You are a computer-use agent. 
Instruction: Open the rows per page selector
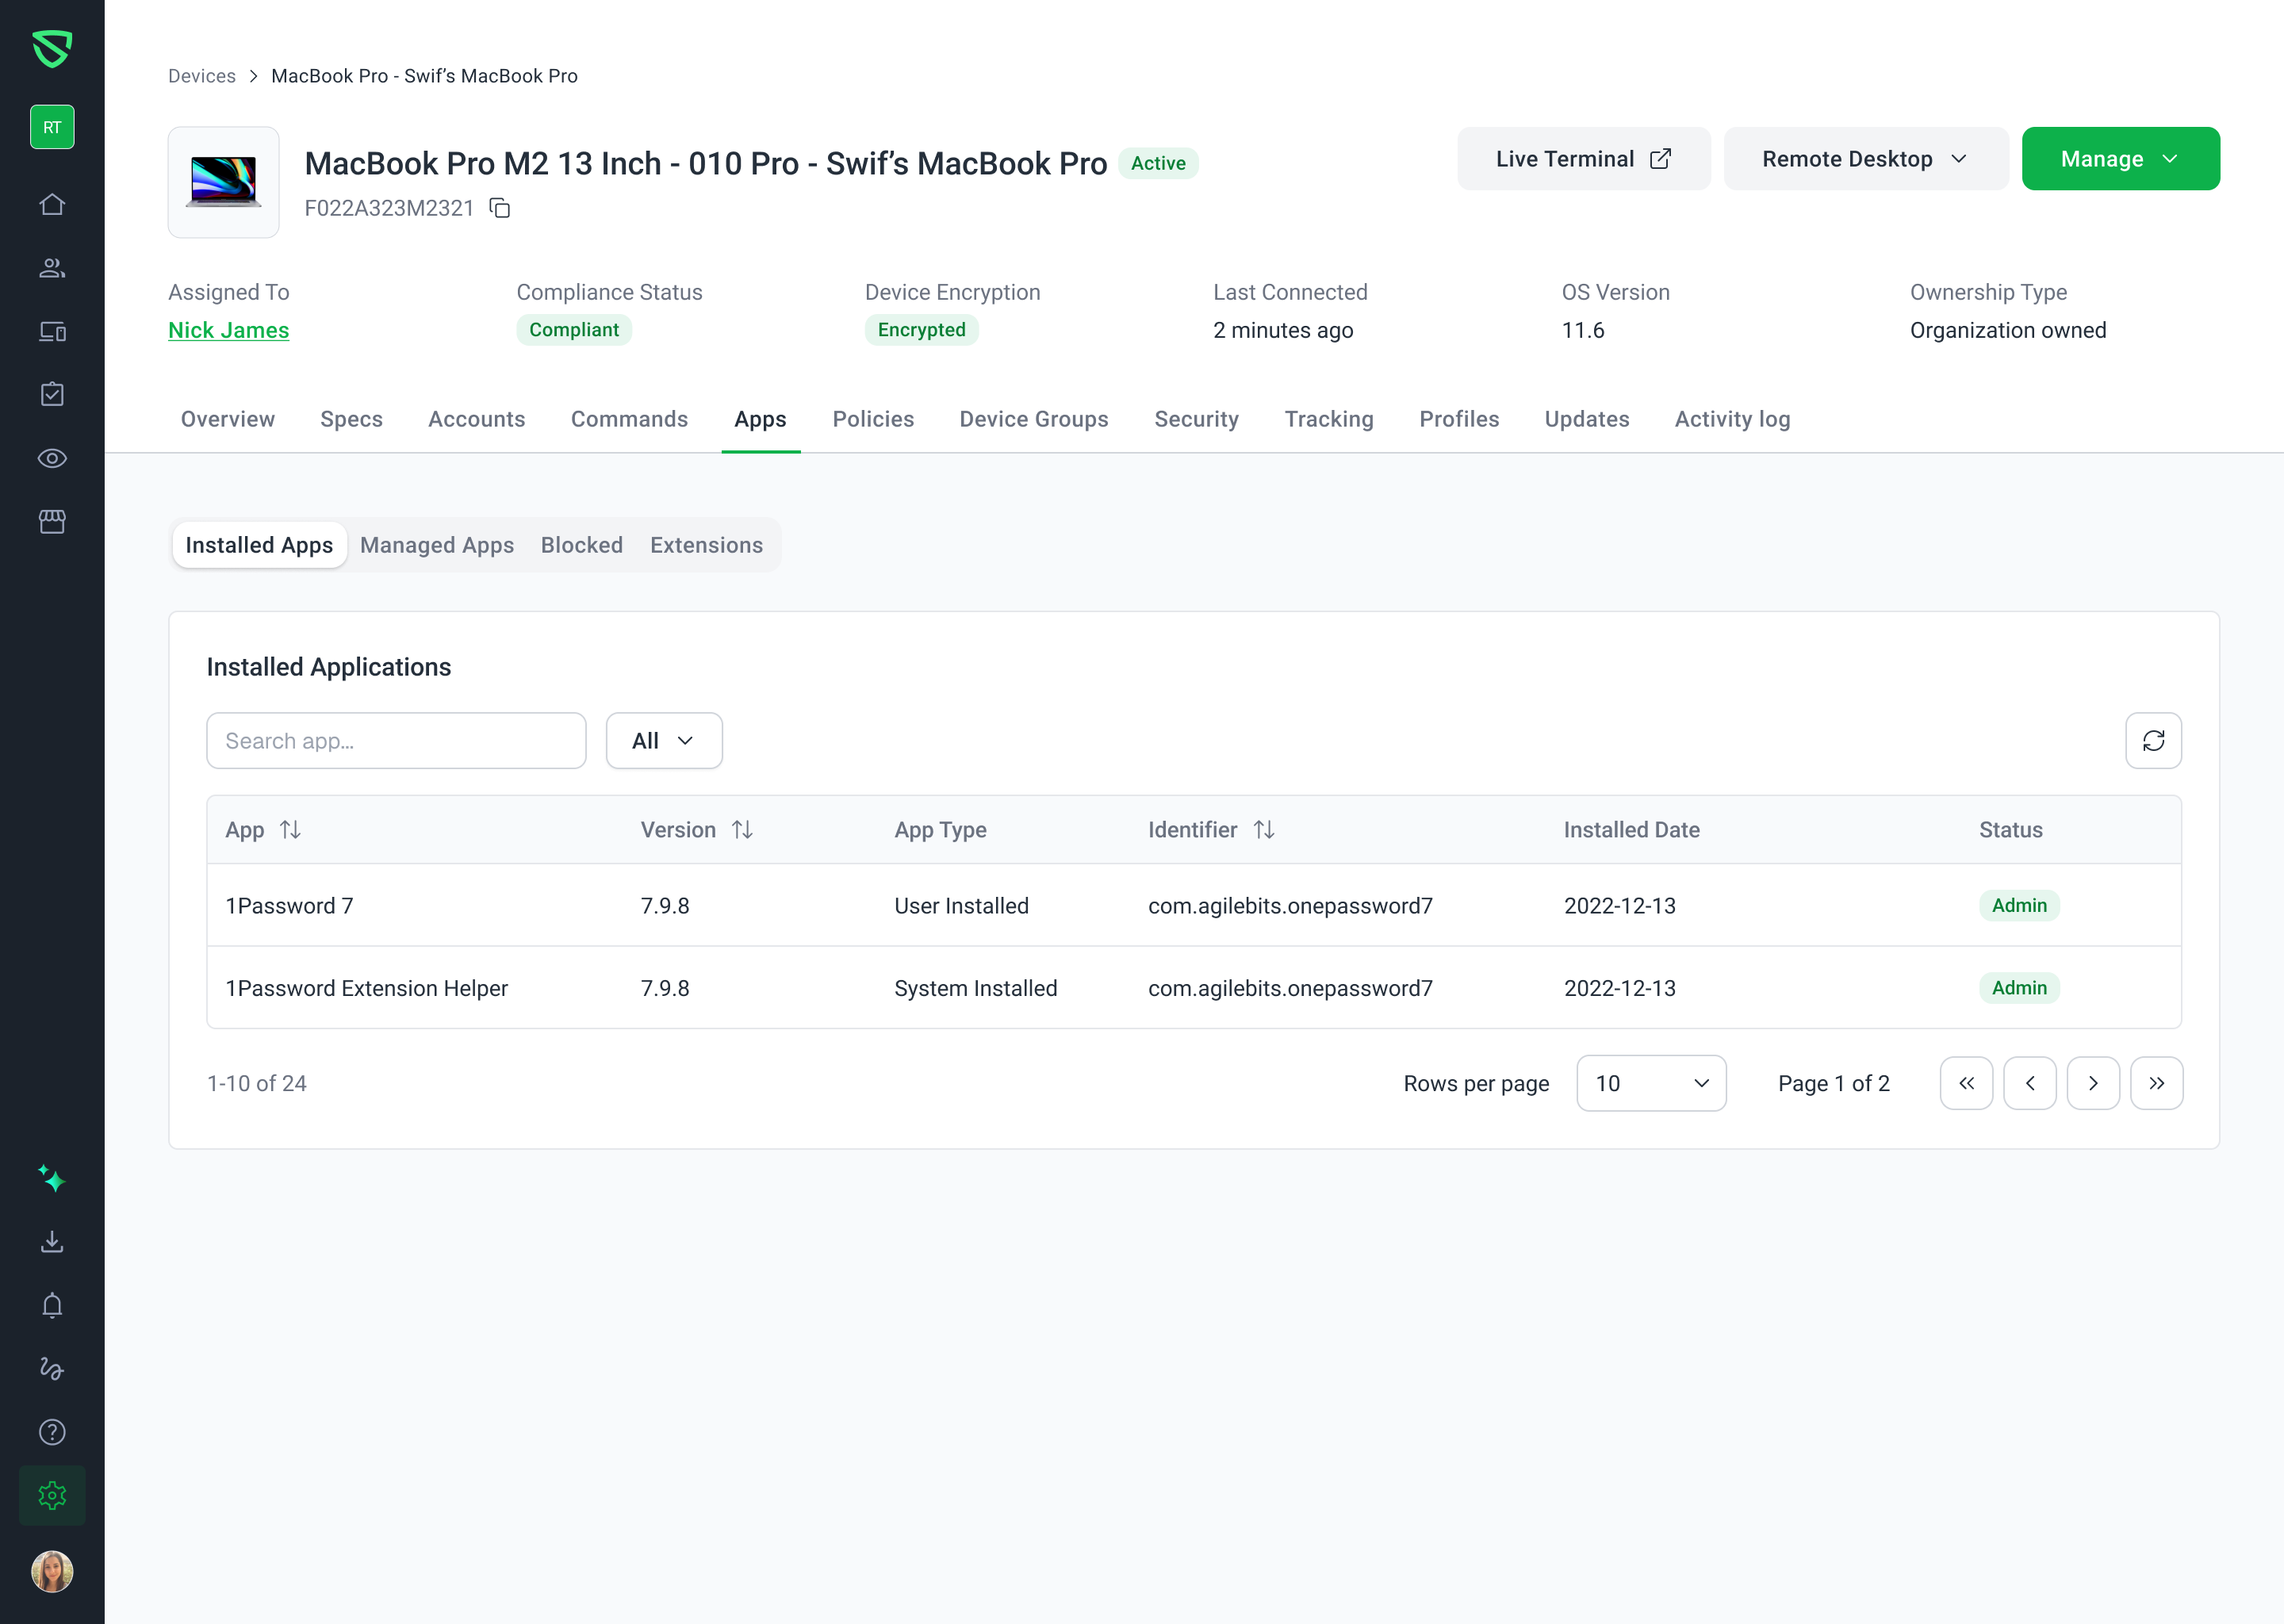[1650, 1083]
